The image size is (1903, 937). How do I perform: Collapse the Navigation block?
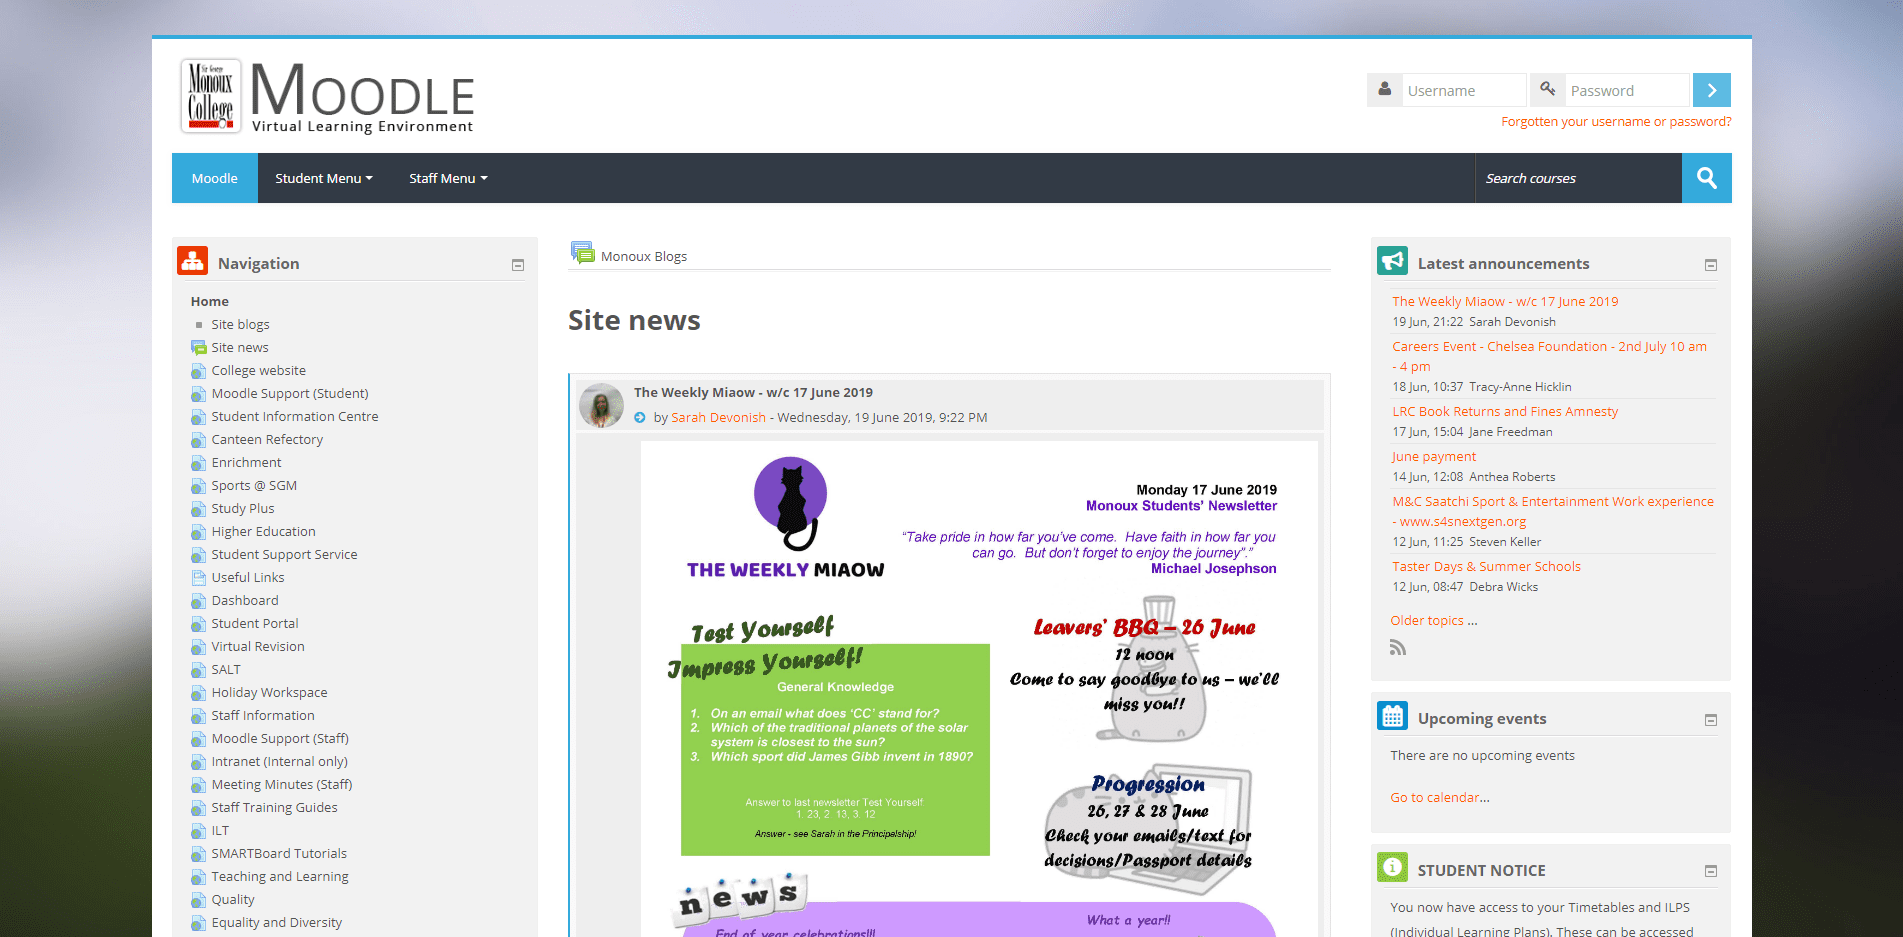click(x=518, y=265)
